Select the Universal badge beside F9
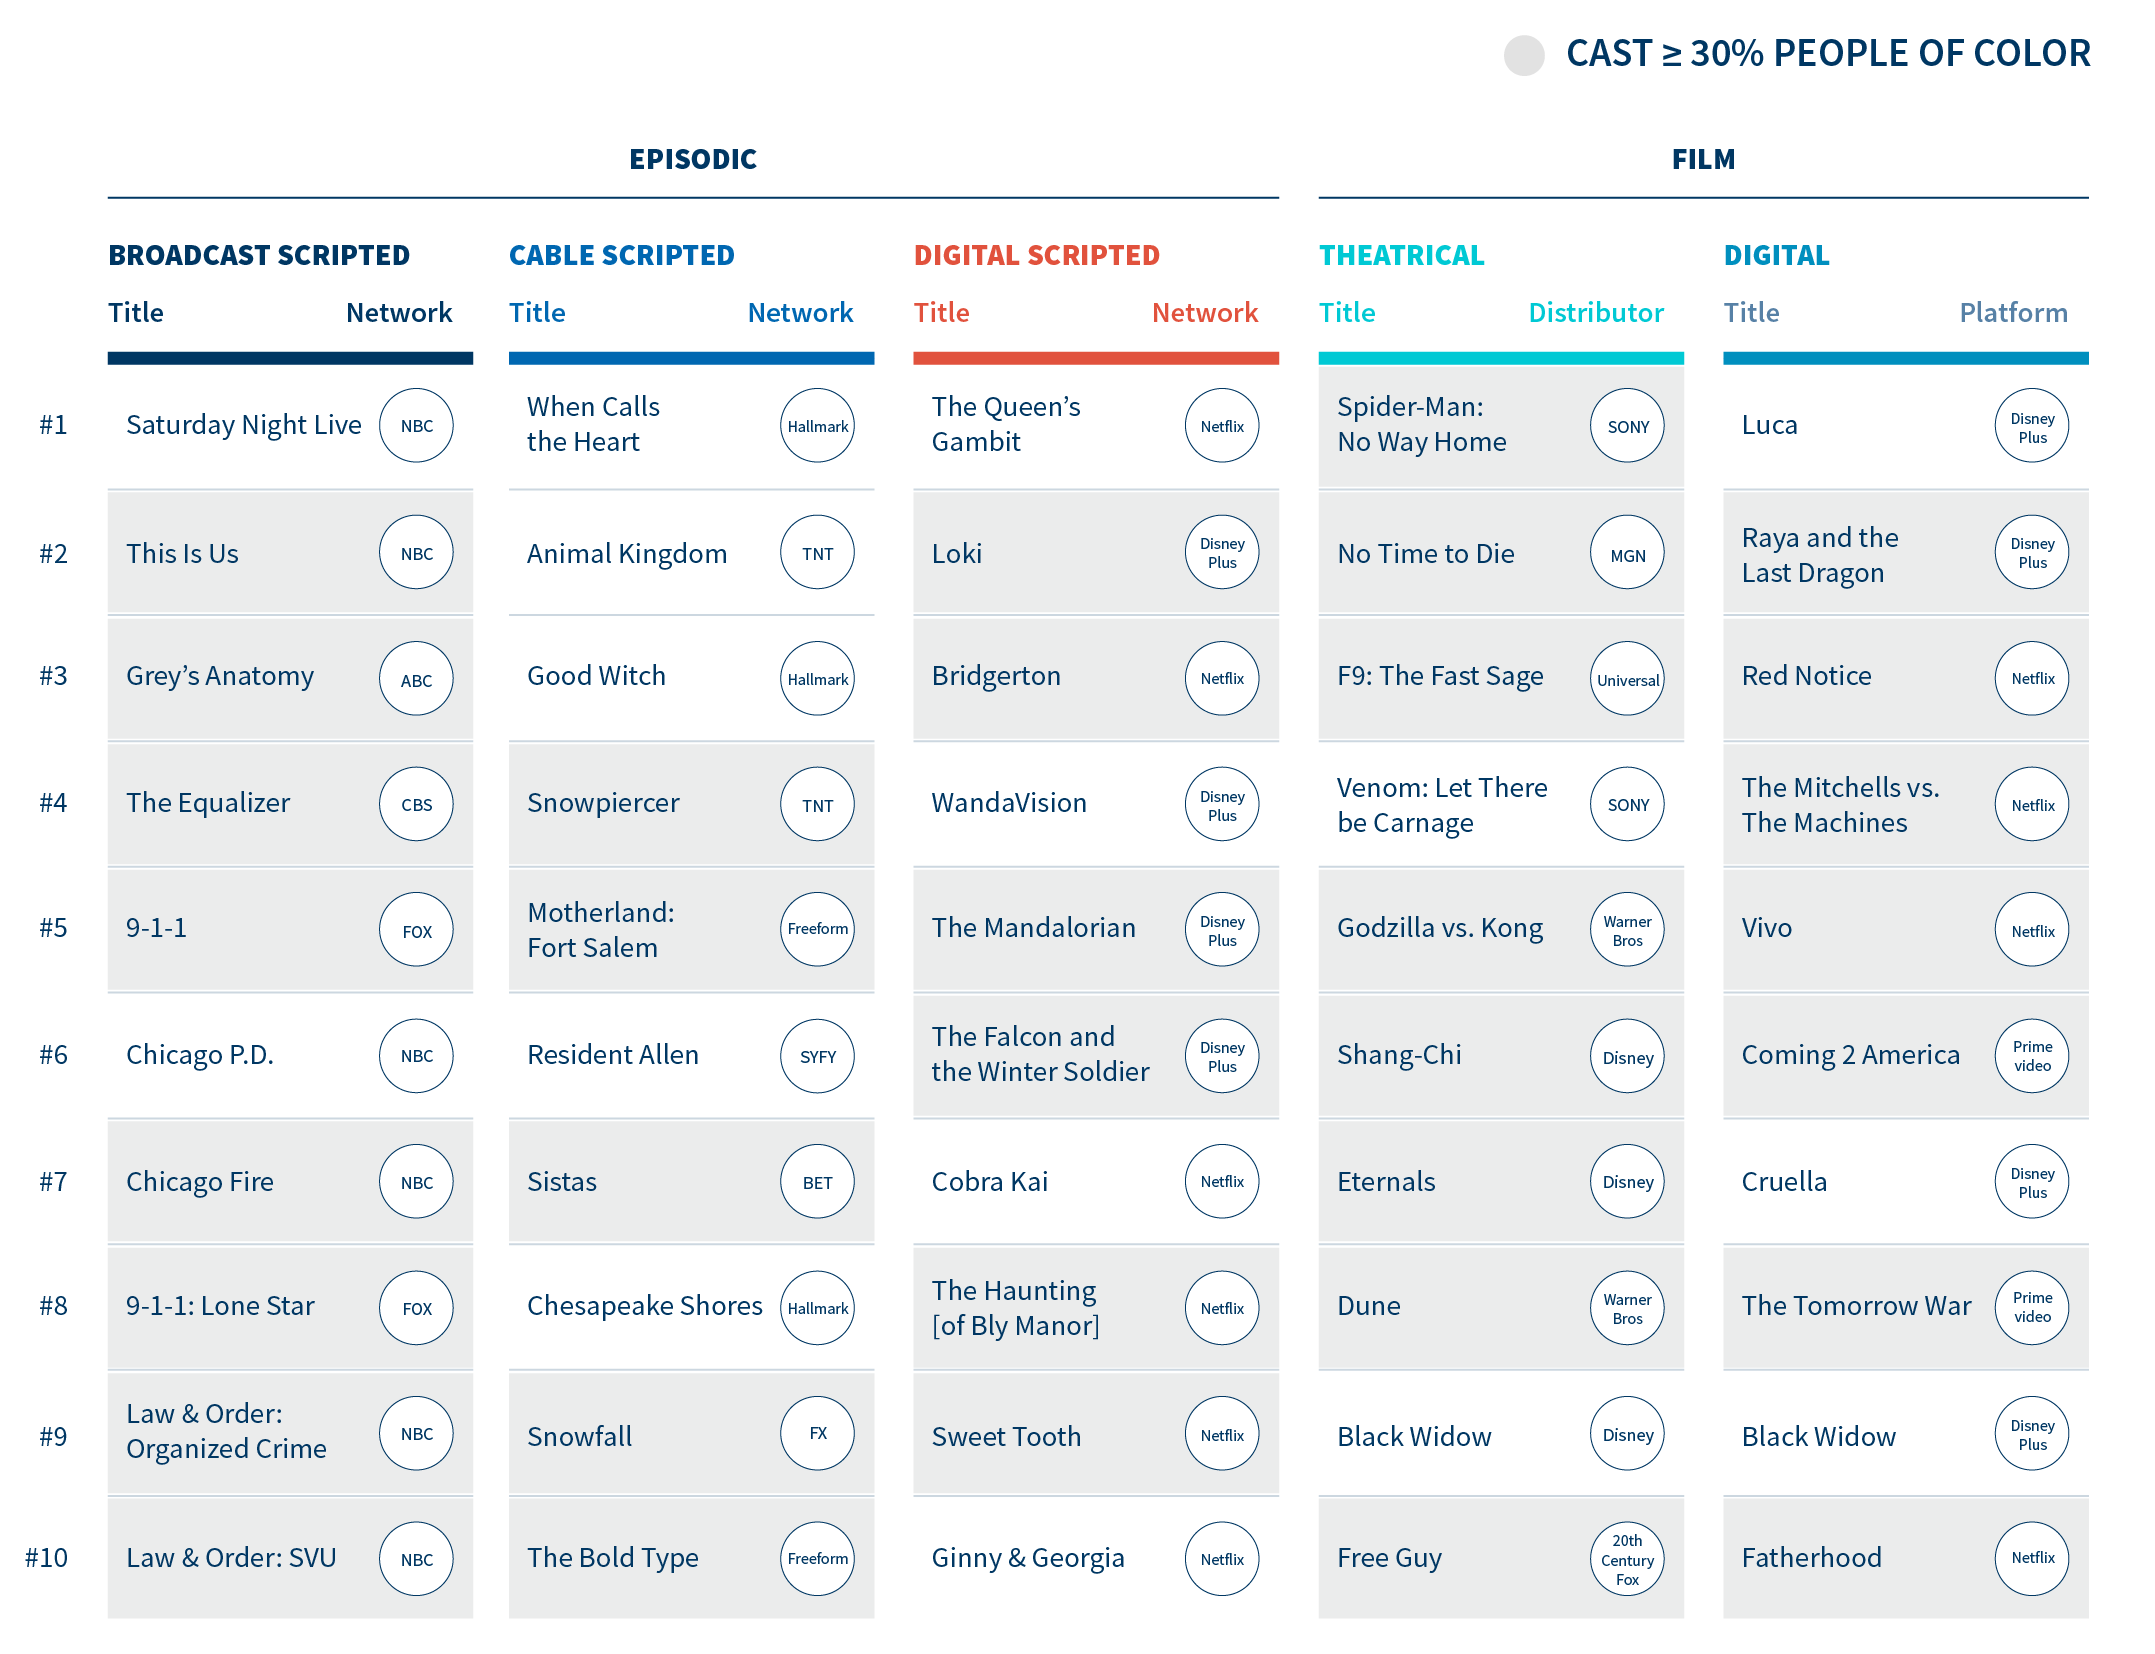The image size is (2155, 1654). 1627,679
